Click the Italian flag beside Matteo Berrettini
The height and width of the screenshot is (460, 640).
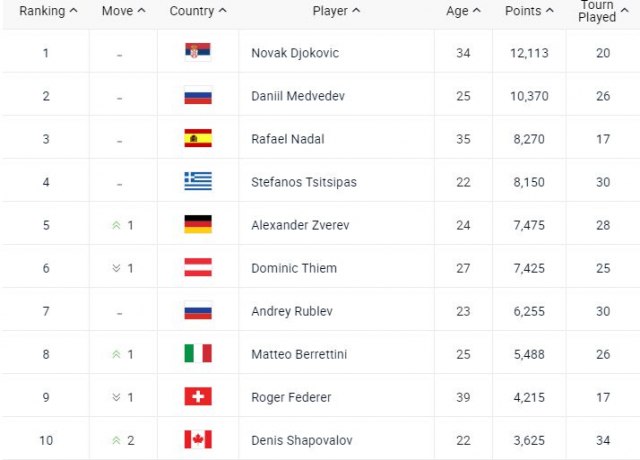(x=197, y=354)
